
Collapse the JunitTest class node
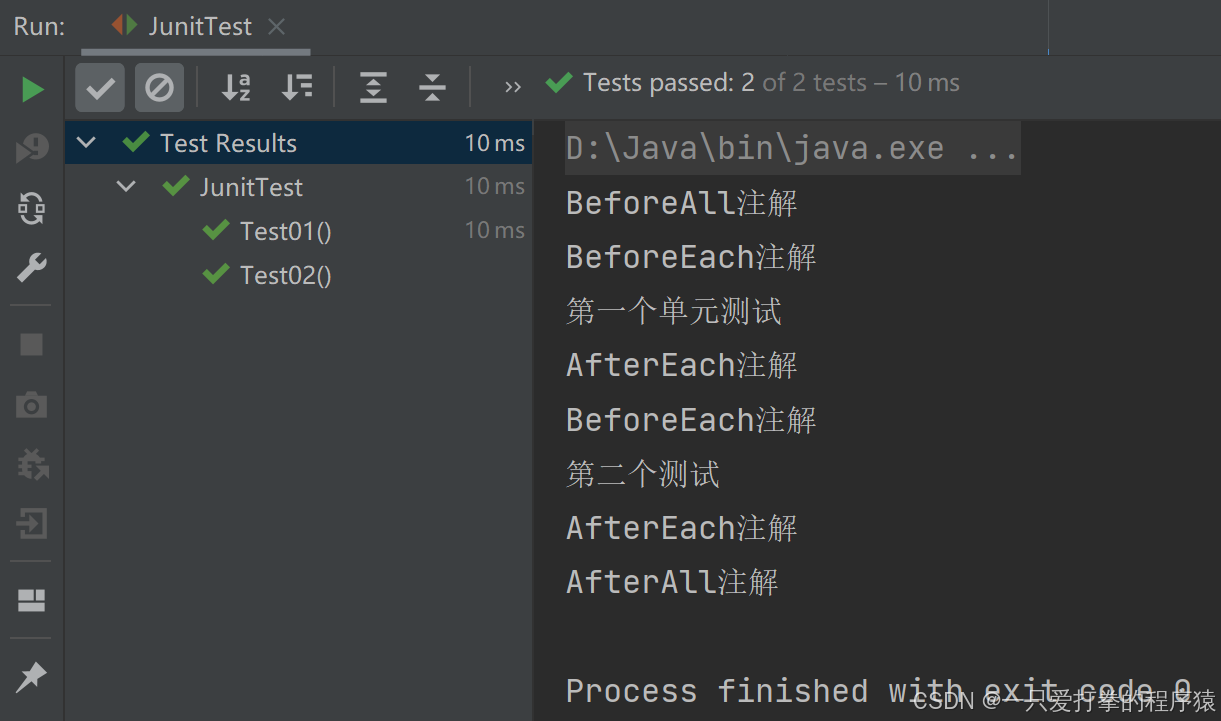[x=126, y=186]
